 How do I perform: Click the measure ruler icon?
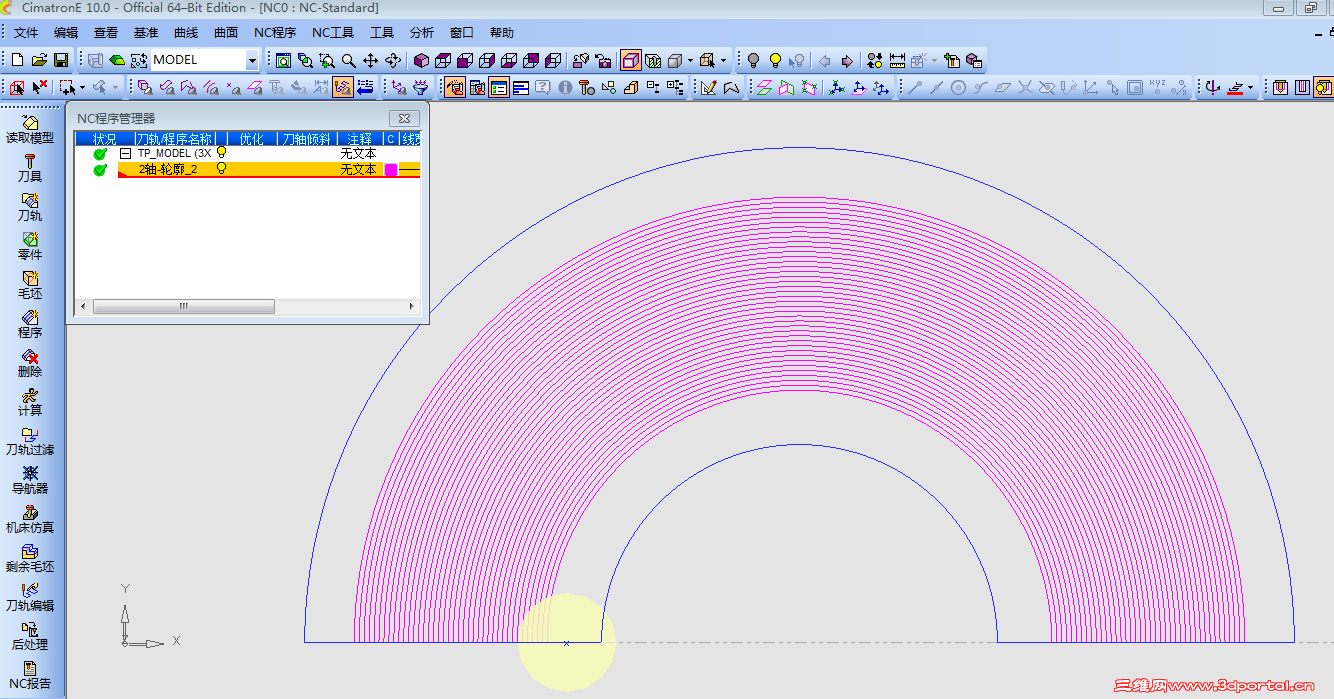[x=897, y=60]
